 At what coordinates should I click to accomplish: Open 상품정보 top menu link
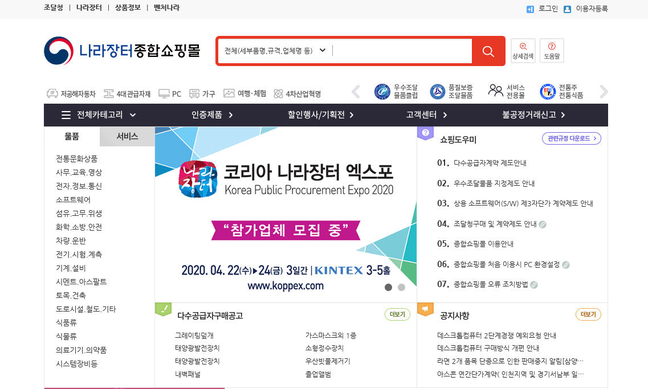click(x=128, y=8)
